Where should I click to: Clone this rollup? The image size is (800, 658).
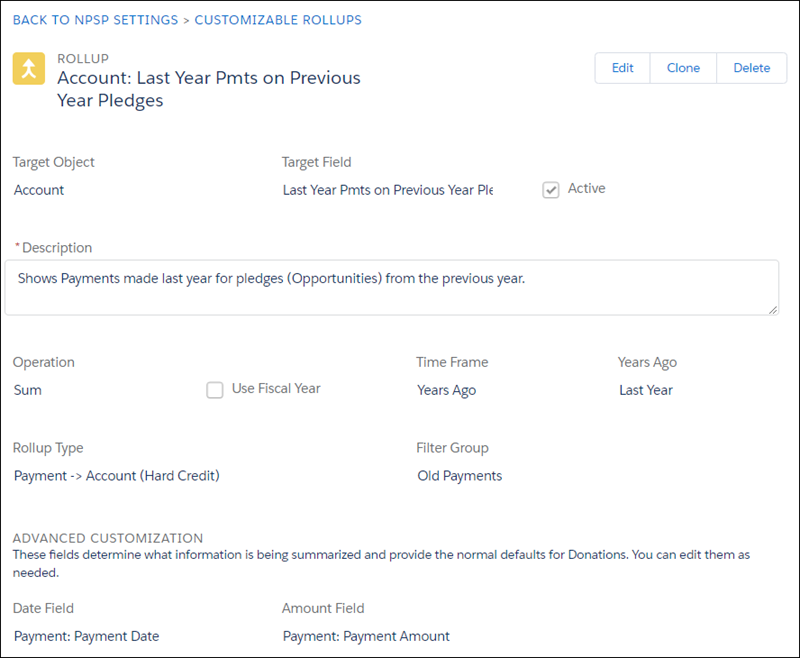(x=683, y=68)
